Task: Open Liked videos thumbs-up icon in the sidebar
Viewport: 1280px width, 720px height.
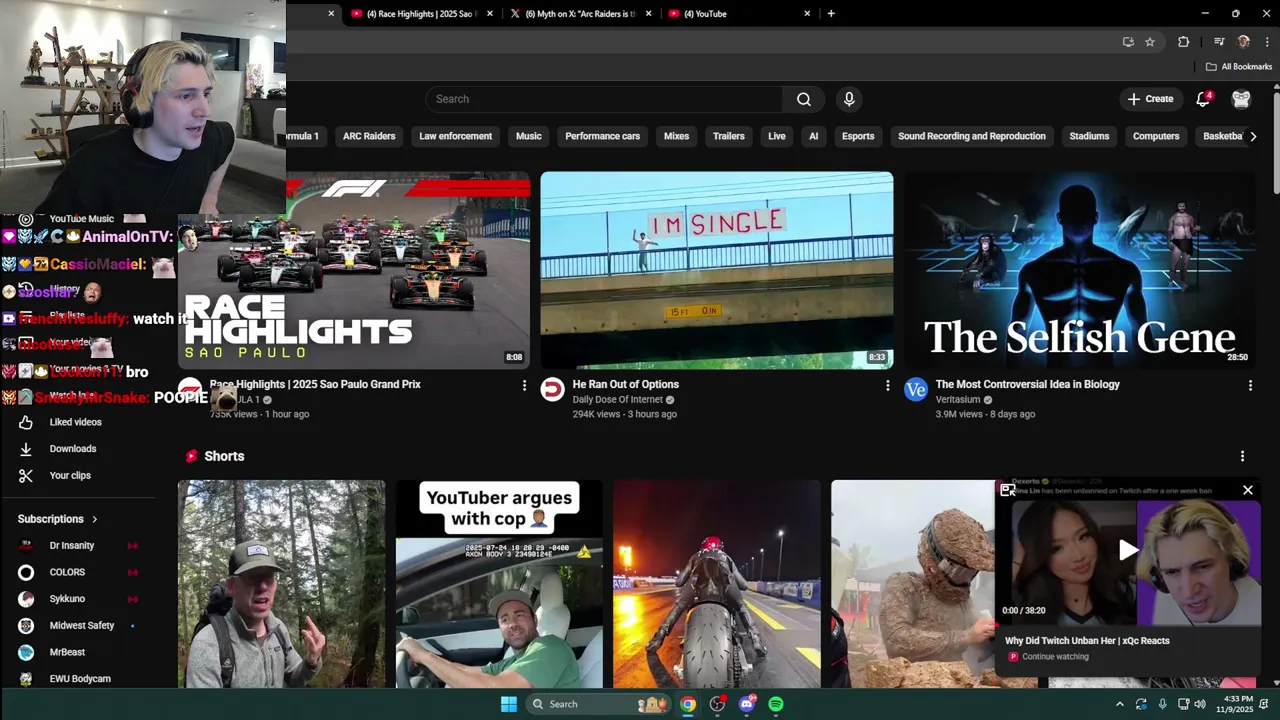Action: (26, 422)
